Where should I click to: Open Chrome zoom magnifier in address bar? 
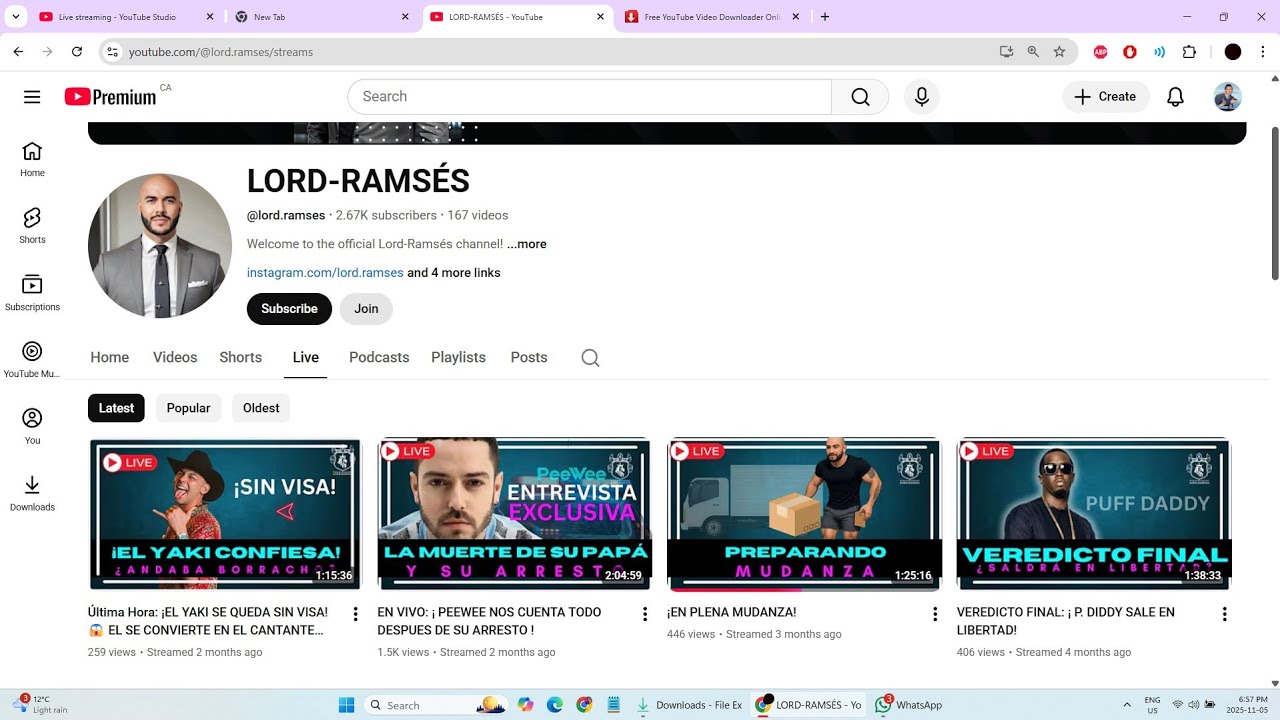tap(1033, 52)
